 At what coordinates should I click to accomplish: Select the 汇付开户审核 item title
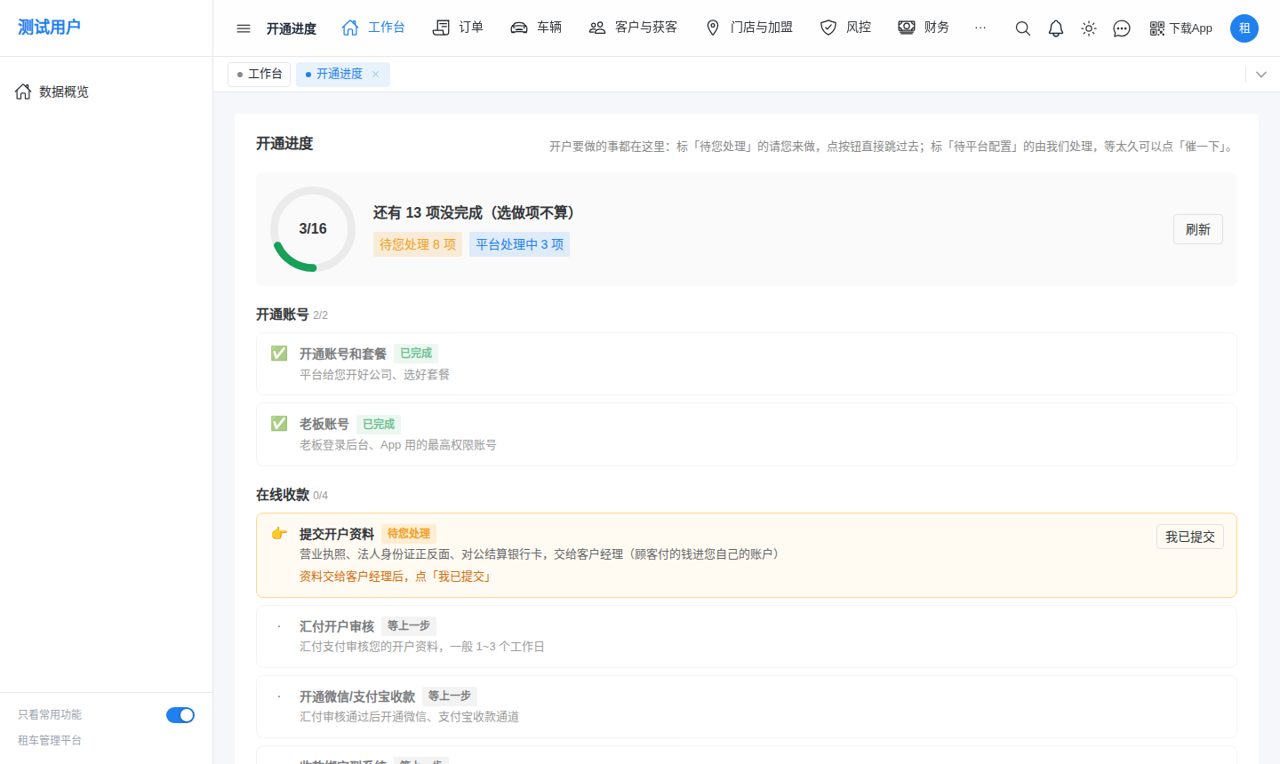pos(337,627)
